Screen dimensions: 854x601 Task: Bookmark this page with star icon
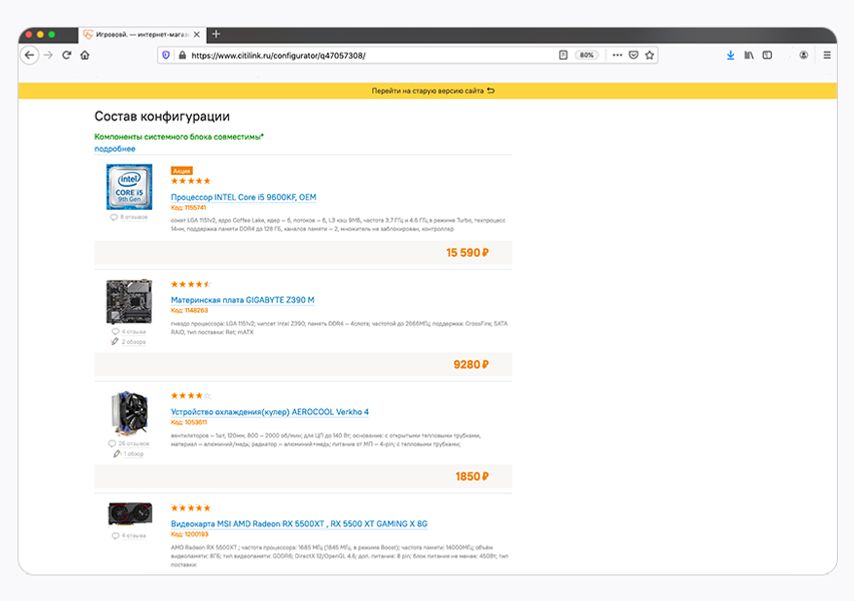coord(649,55)
